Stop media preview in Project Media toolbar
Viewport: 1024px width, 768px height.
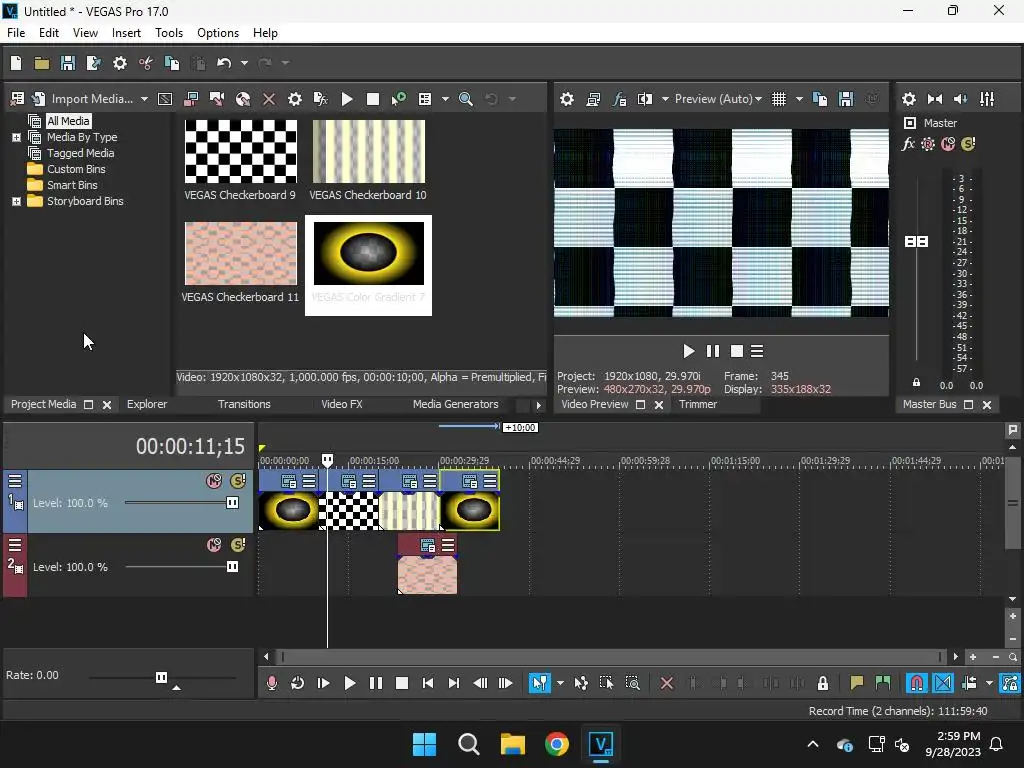[373, 99]
